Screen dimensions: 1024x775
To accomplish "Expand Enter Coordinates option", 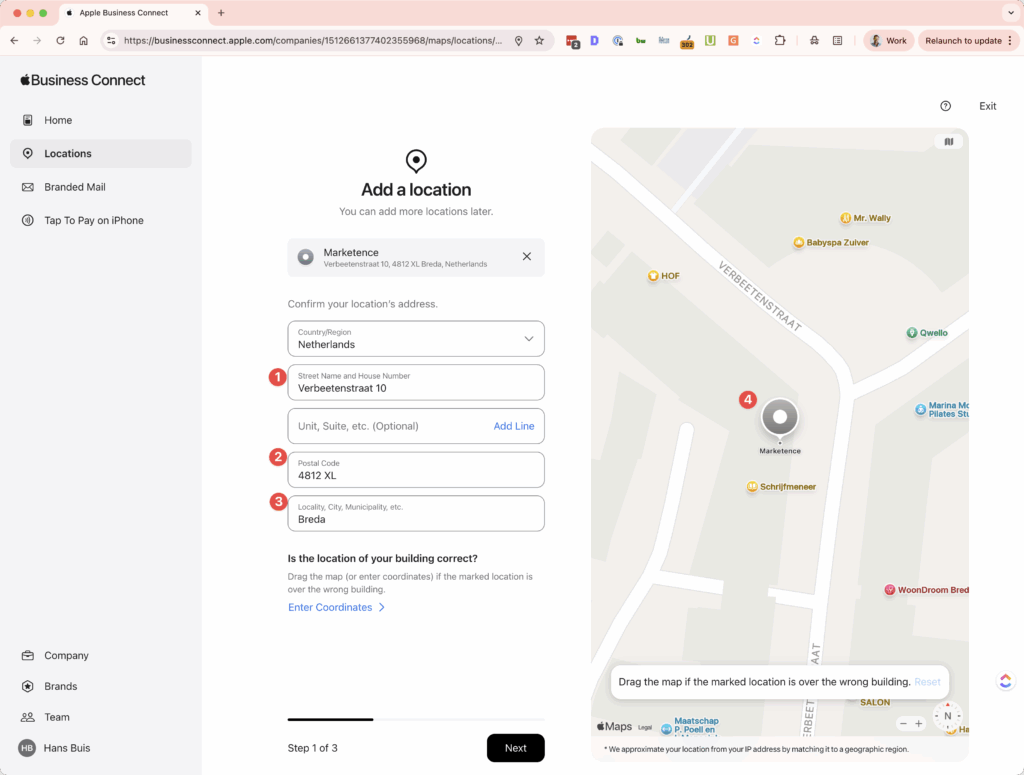I will 336,607.
